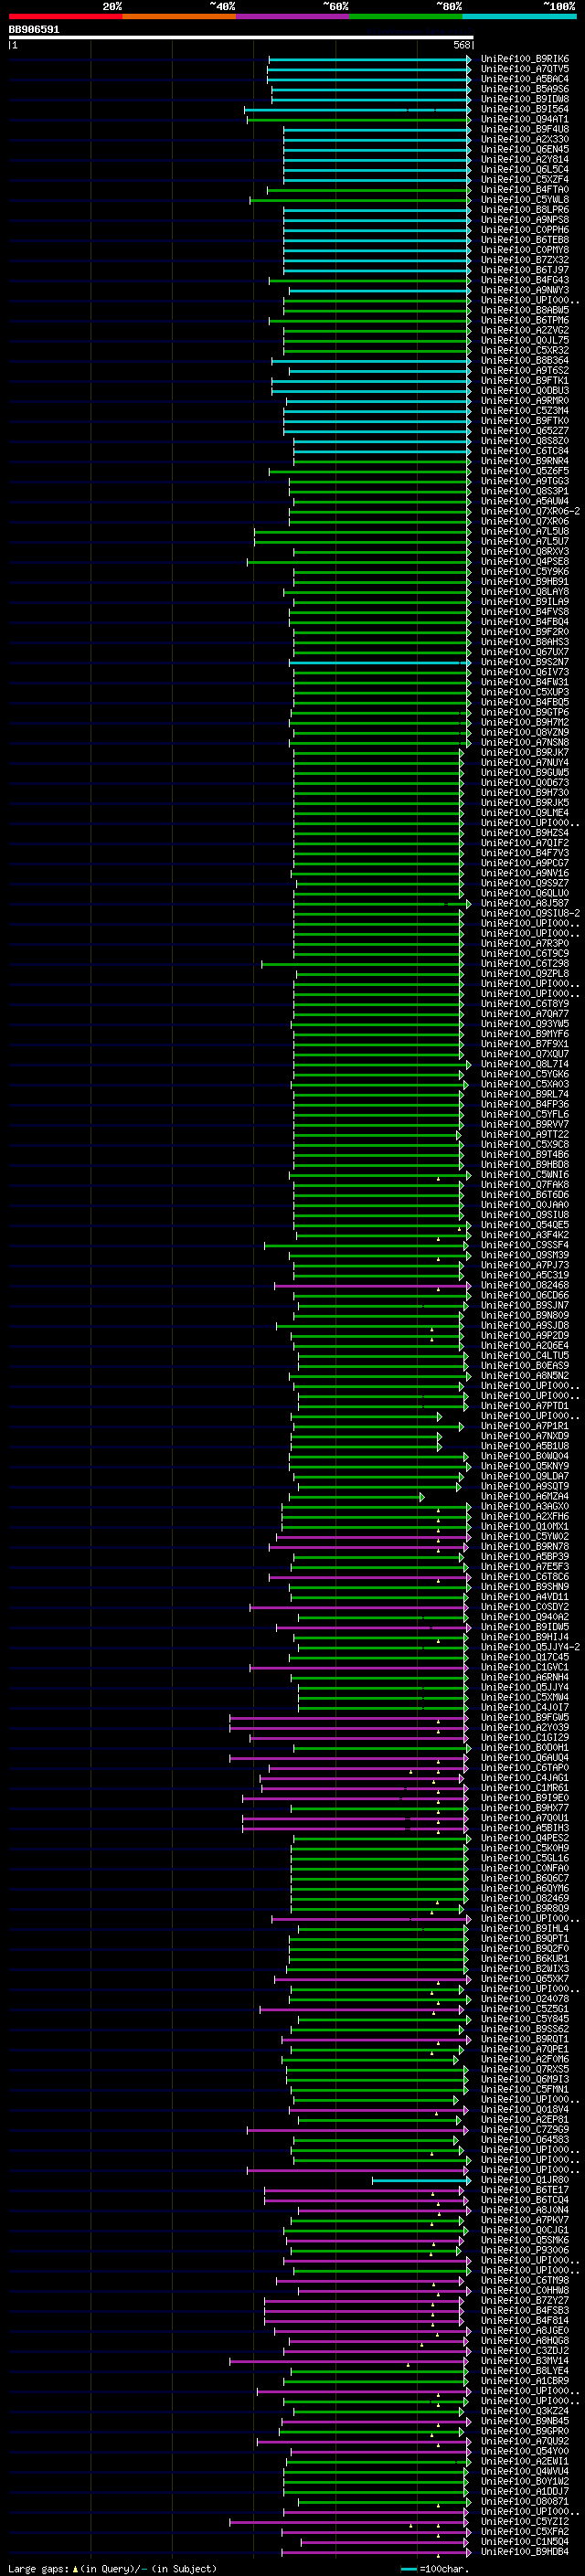Select the UniRef100_Q0JL75 label
585x2576 pixels.
[525, 340]
